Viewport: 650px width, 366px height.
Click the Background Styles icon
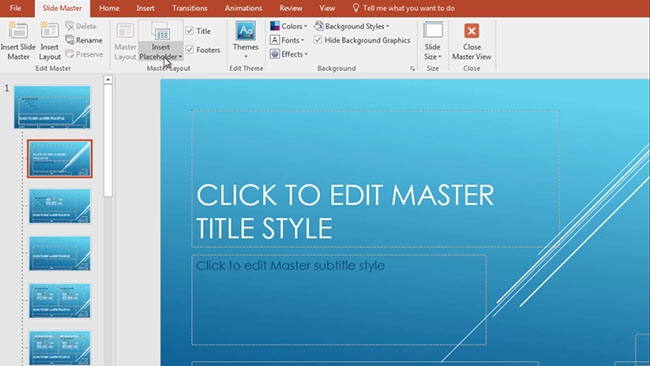(x=318, y=26)
